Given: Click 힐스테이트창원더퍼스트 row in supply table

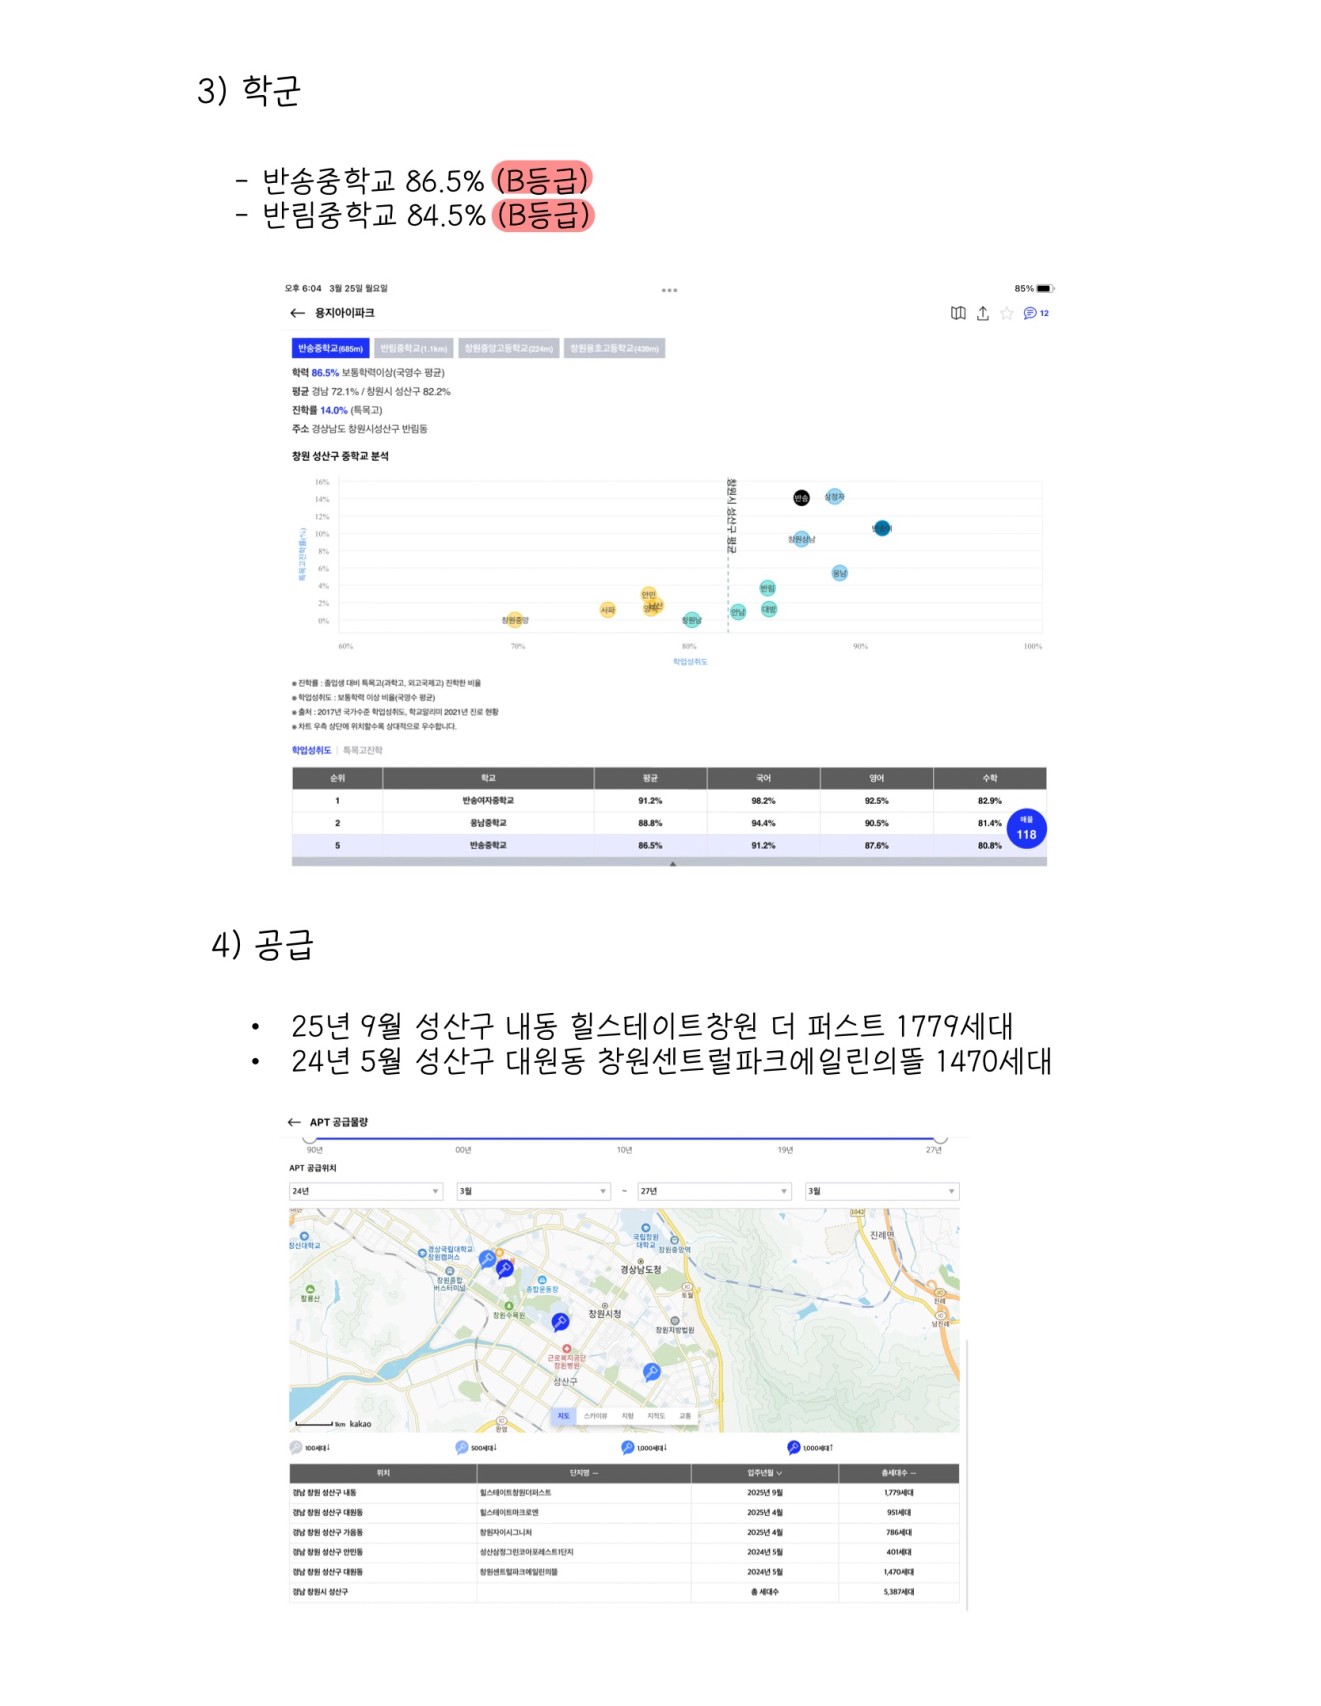Looking at the screenshot, I should (624, 1493).
